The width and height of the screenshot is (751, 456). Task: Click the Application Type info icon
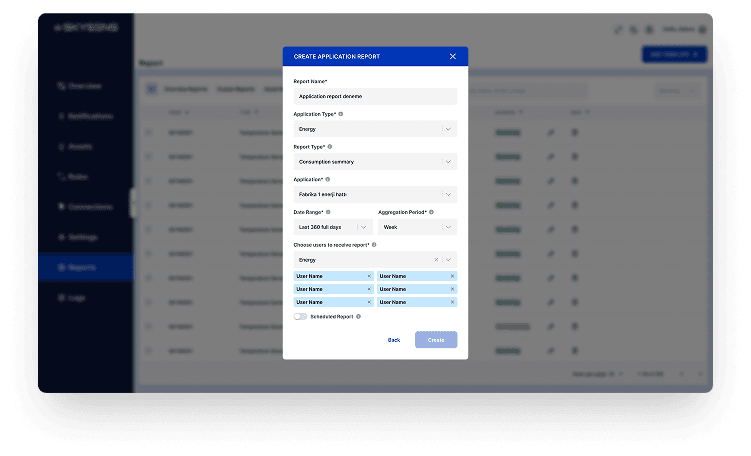click(340, 114)
